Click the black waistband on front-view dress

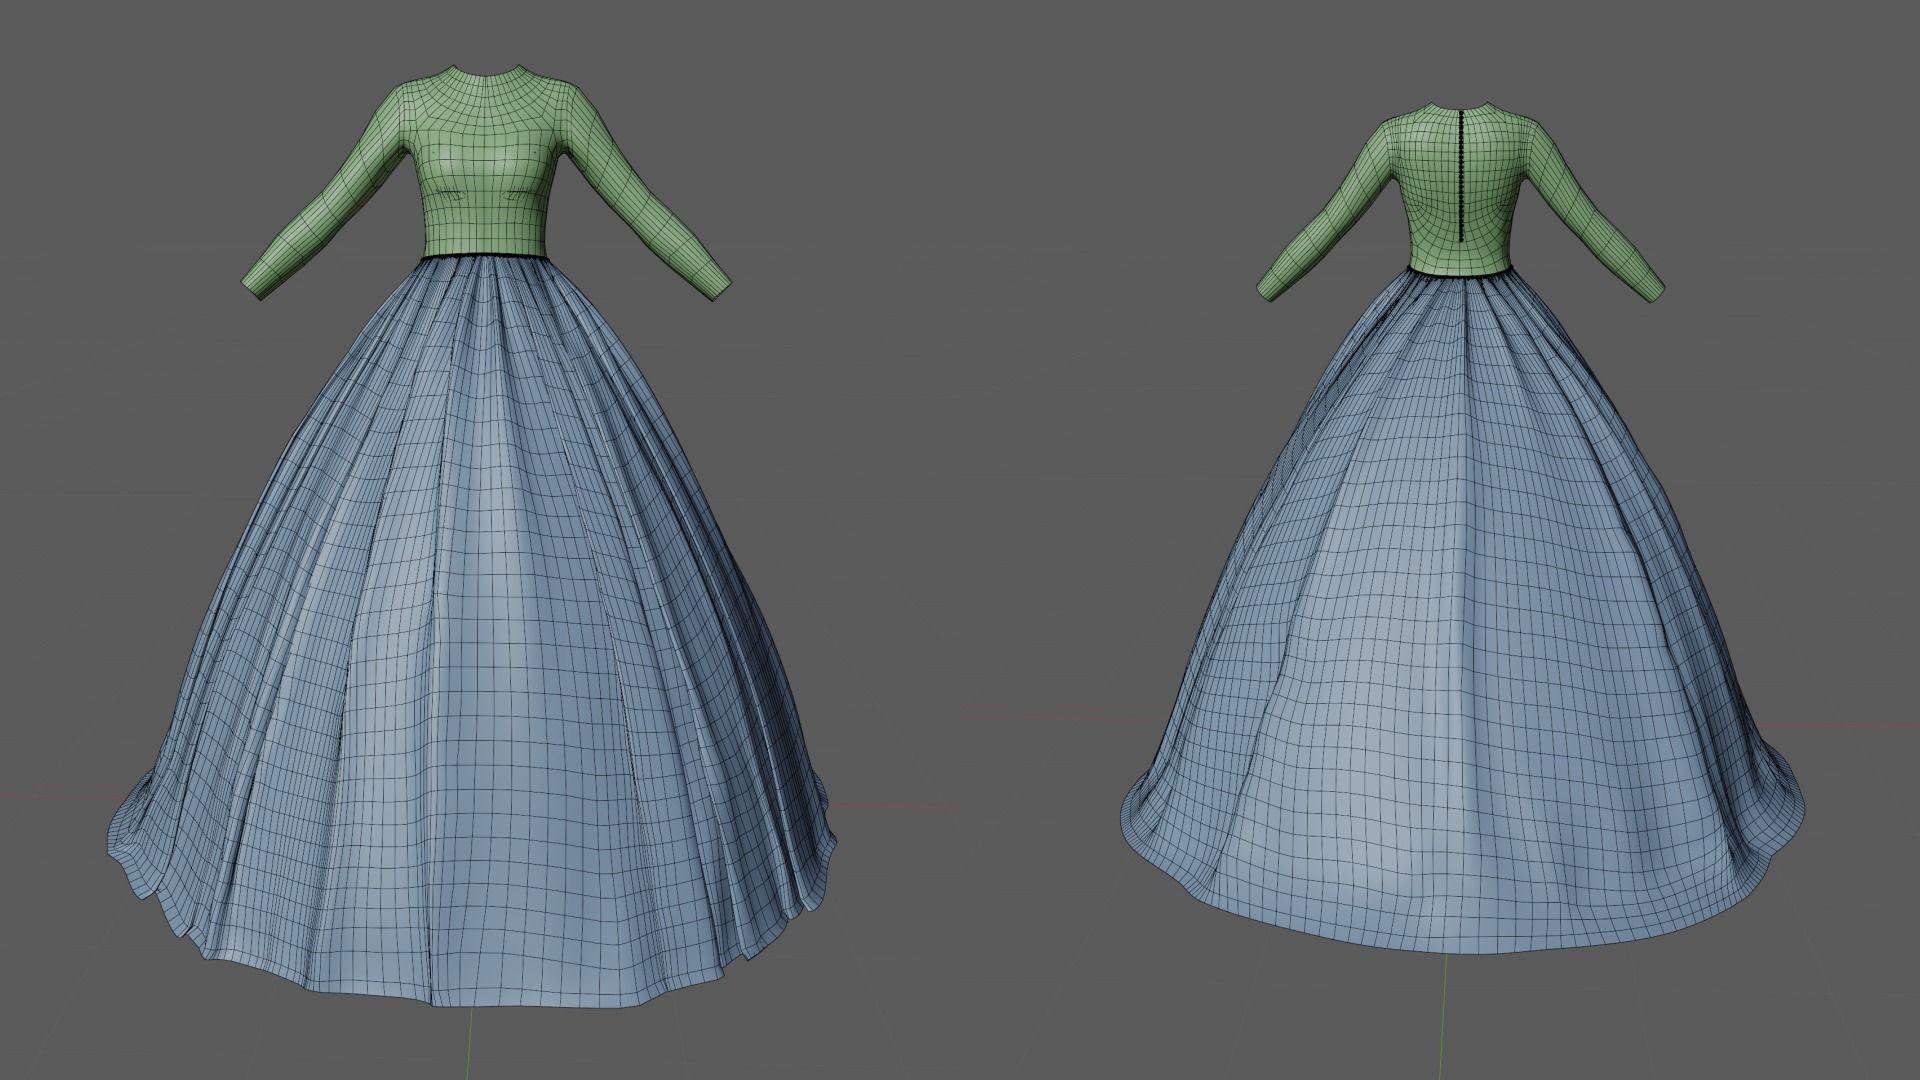(x=484, y=258)
